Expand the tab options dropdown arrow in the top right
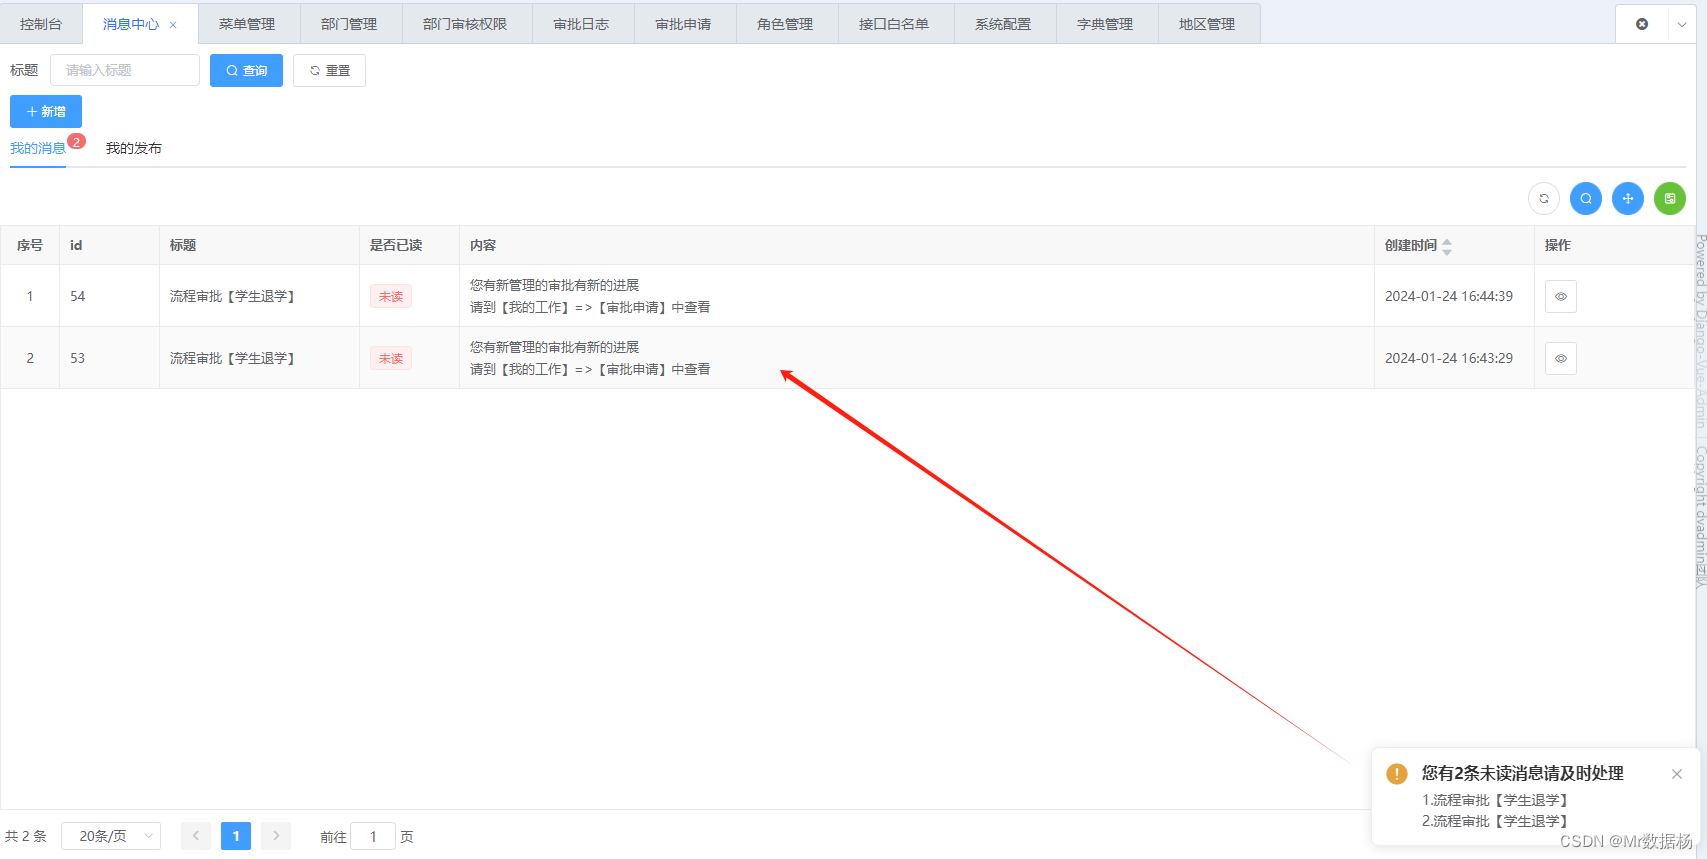This screenshot has width=1707, height=859. click(x=1682, y=24)
